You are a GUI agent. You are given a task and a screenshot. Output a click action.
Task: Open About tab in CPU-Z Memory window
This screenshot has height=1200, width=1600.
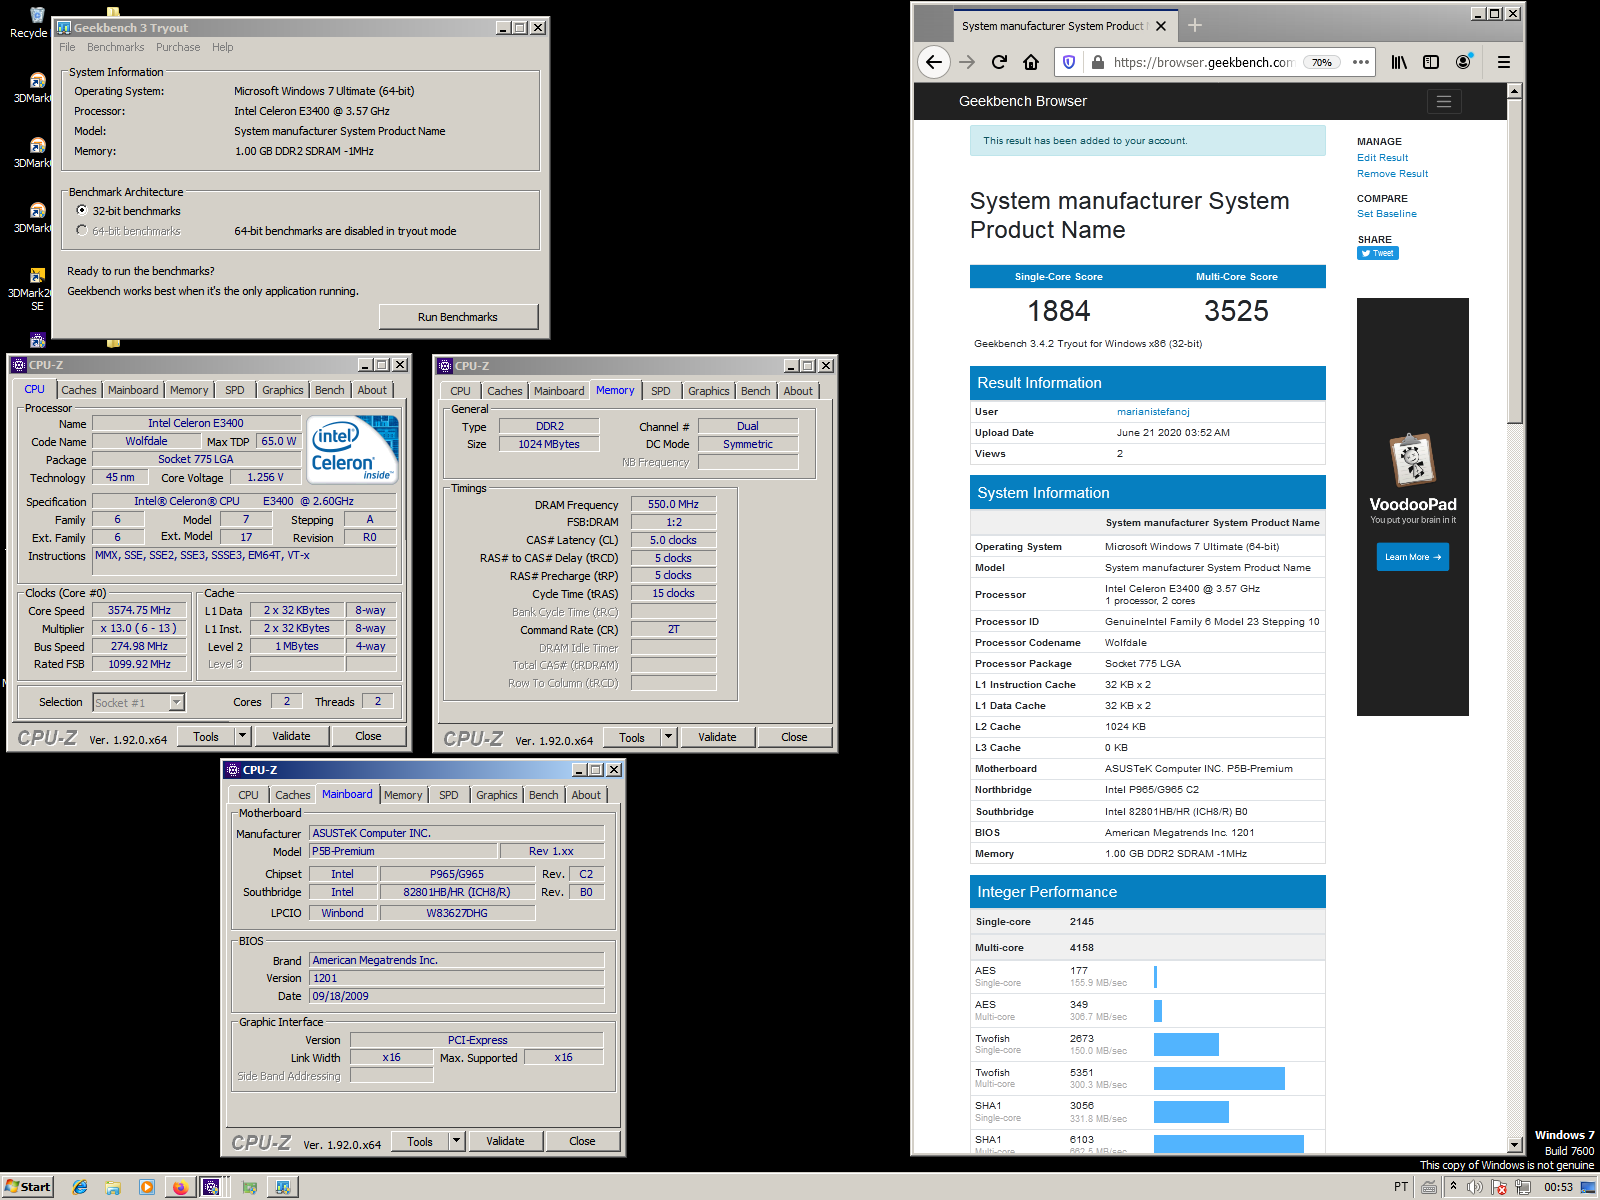coord(798,391)
